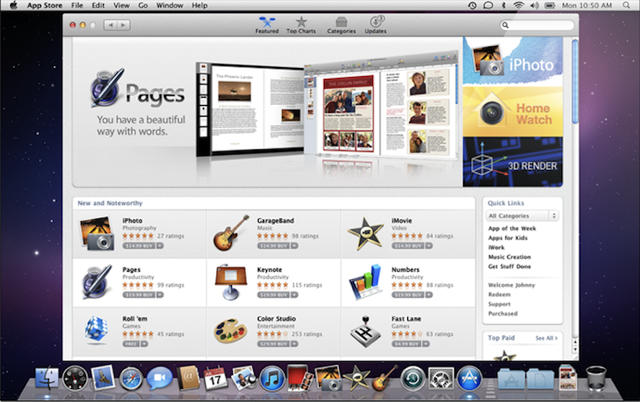The height and width of the screenshot is (402, 640).
Task: Open the GarageBand guitar app icon
Action: [231, 232]
